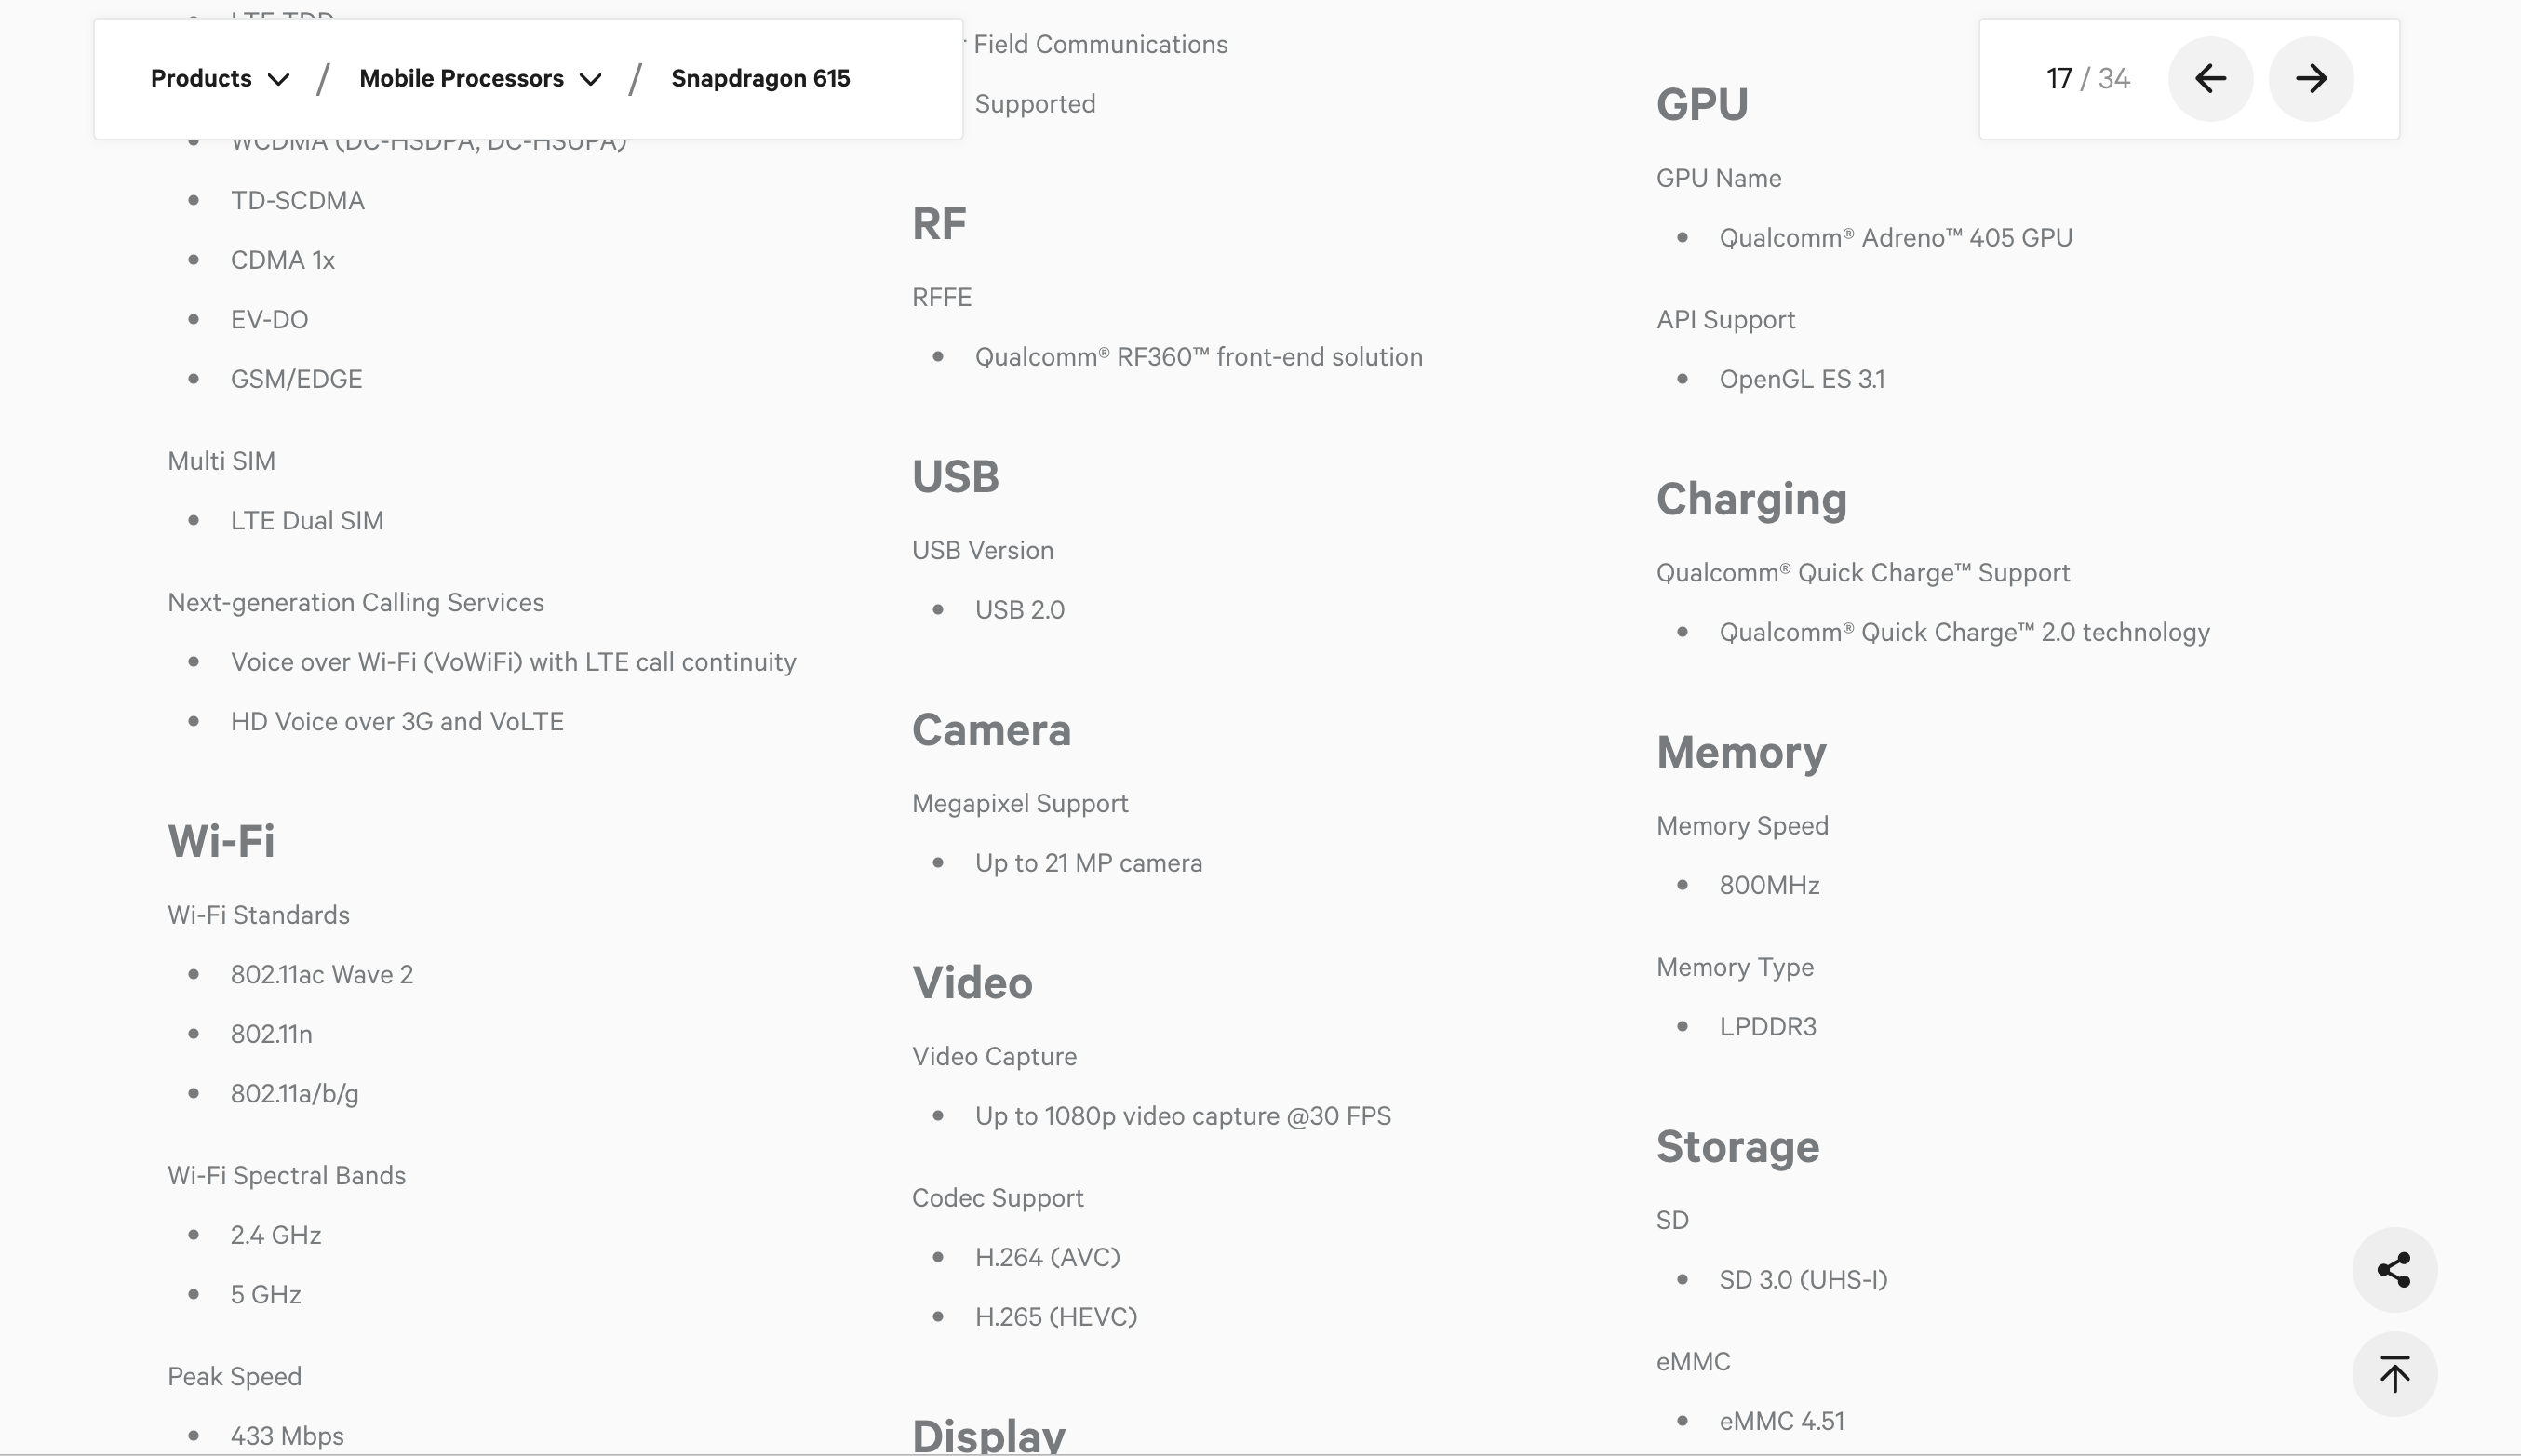Click the Qualcomm RF360 front-end solution text
2521x1456 pixels.
[1198, 357]
